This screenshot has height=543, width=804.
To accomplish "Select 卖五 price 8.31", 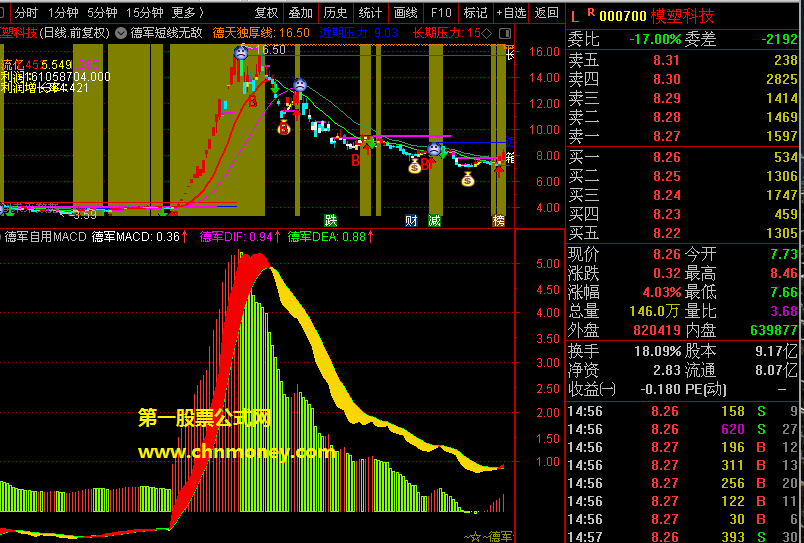I will pos(667,61).
